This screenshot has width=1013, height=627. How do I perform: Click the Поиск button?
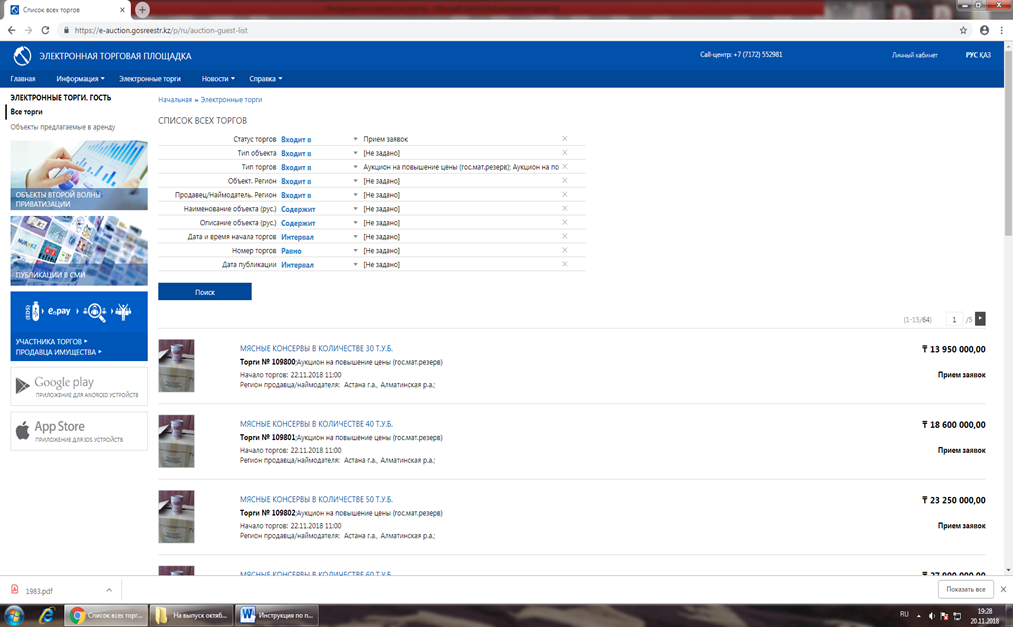coord(205,292)
